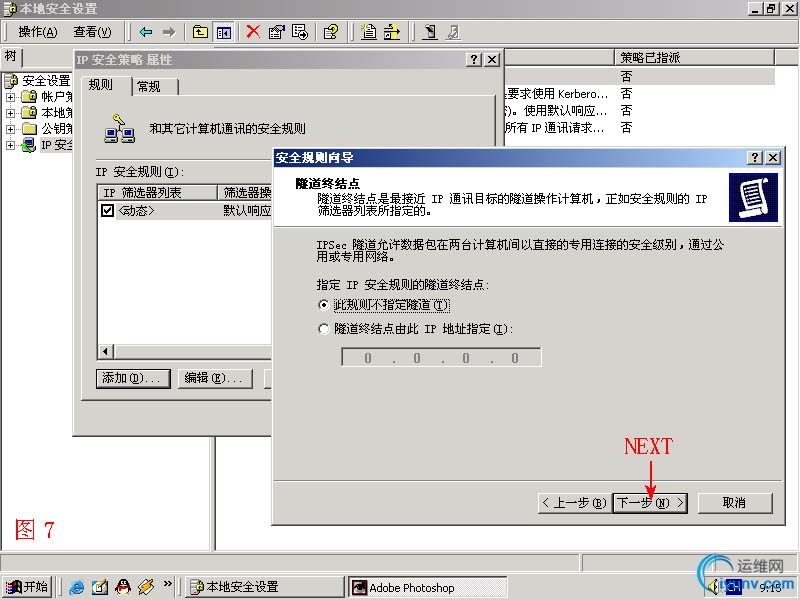This screenshot has height=600, width=800.
Task: Select the IP 安全策略 computer icon in tree
Action: tap(29, 145)
